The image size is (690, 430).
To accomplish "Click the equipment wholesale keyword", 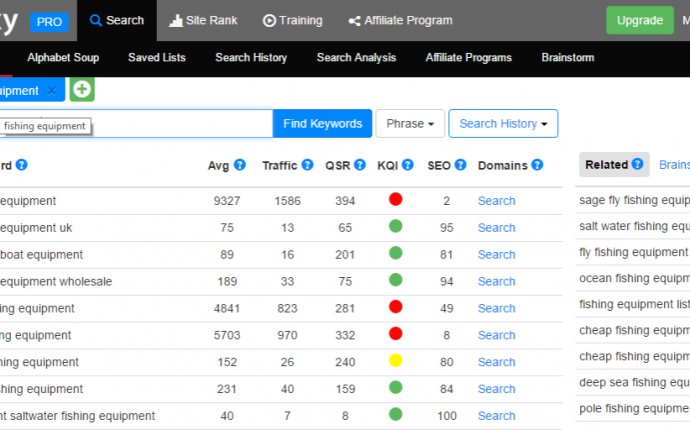I will [56, 282].
